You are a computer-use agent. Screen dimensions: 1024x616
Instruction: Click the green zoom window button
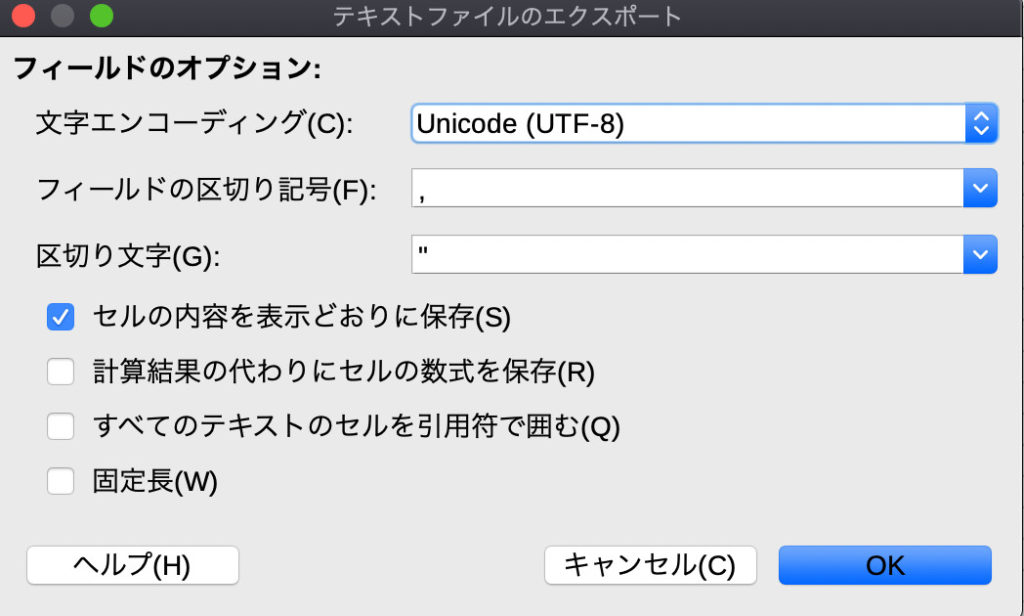[101, 16]
